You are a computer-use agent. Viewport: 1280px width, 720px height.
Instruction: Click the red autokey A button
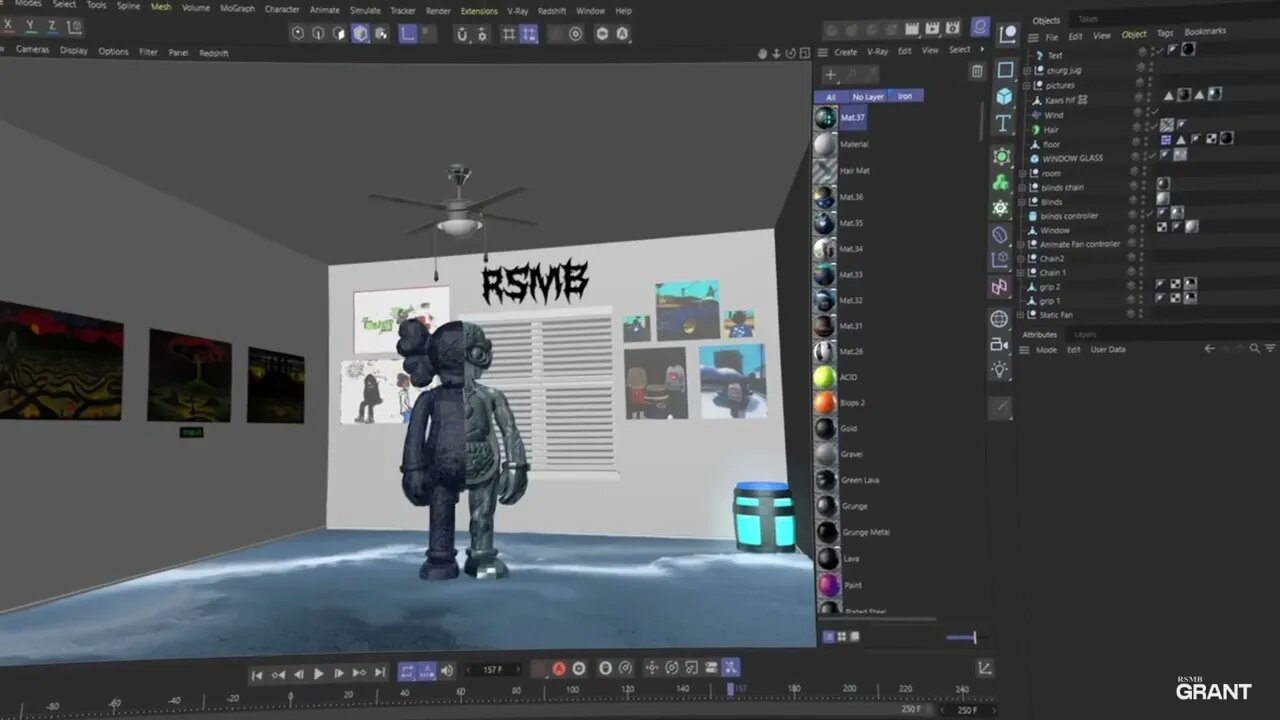(x=559, y=668)
